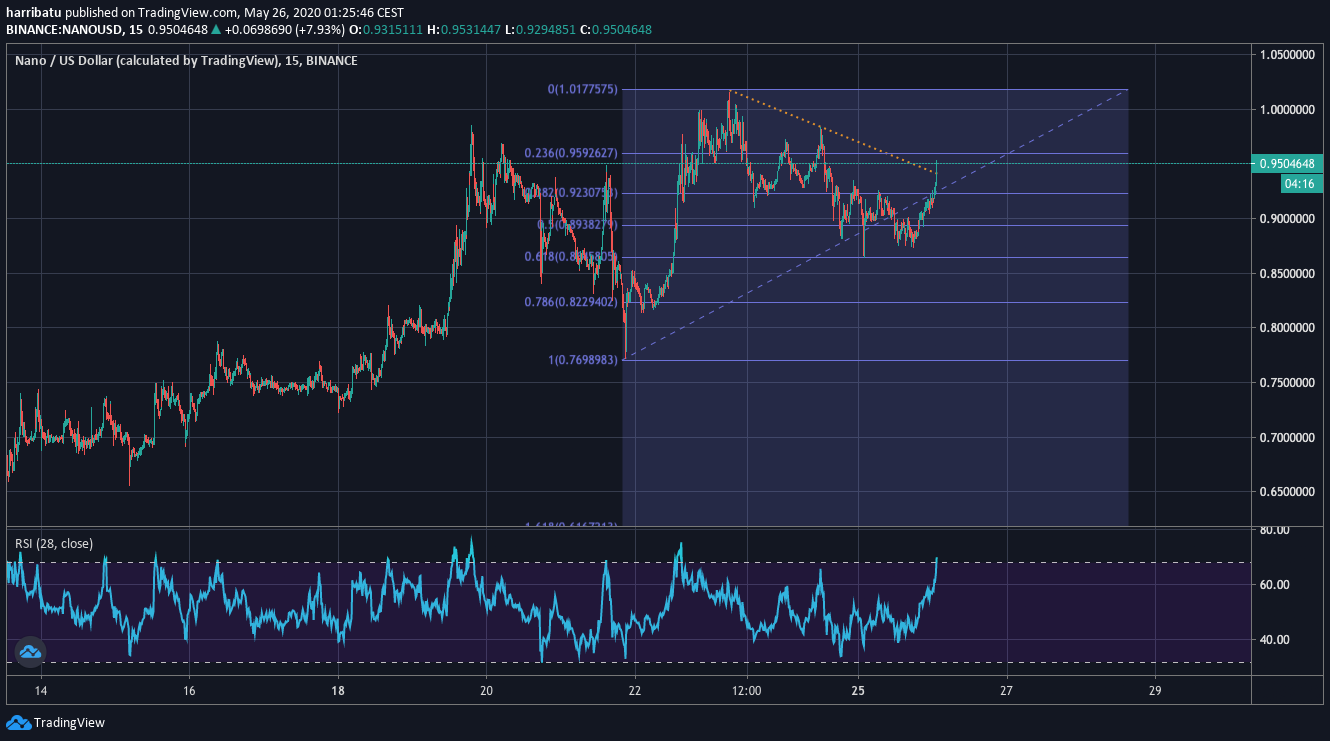Screen dimensions: 1330x741
Task: Click the TradingView.com text in header
Action: click(185, 13)
